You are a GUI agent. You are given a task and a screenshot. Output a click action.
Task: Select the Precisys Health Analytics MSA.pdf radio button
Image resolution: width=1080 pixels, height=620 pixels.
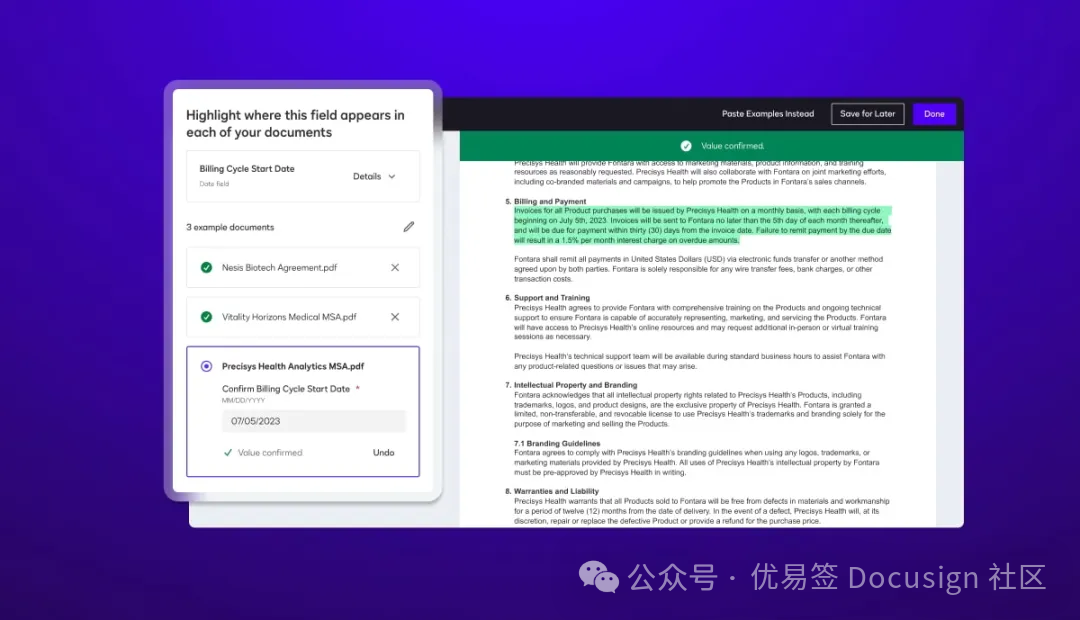[x=206, y=367]
